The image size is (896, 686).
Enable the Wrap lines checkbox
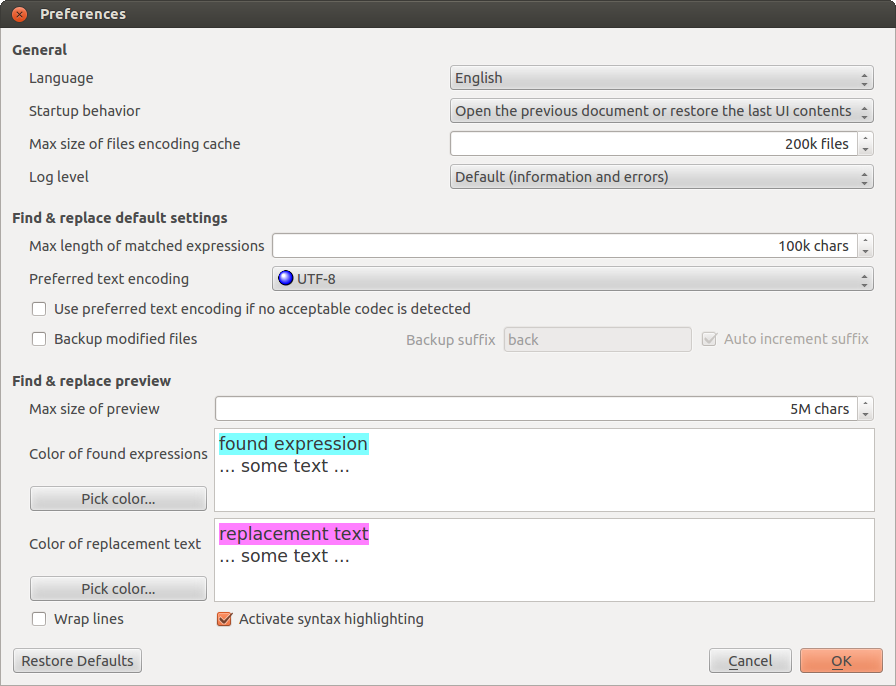[x=39, y=619]
